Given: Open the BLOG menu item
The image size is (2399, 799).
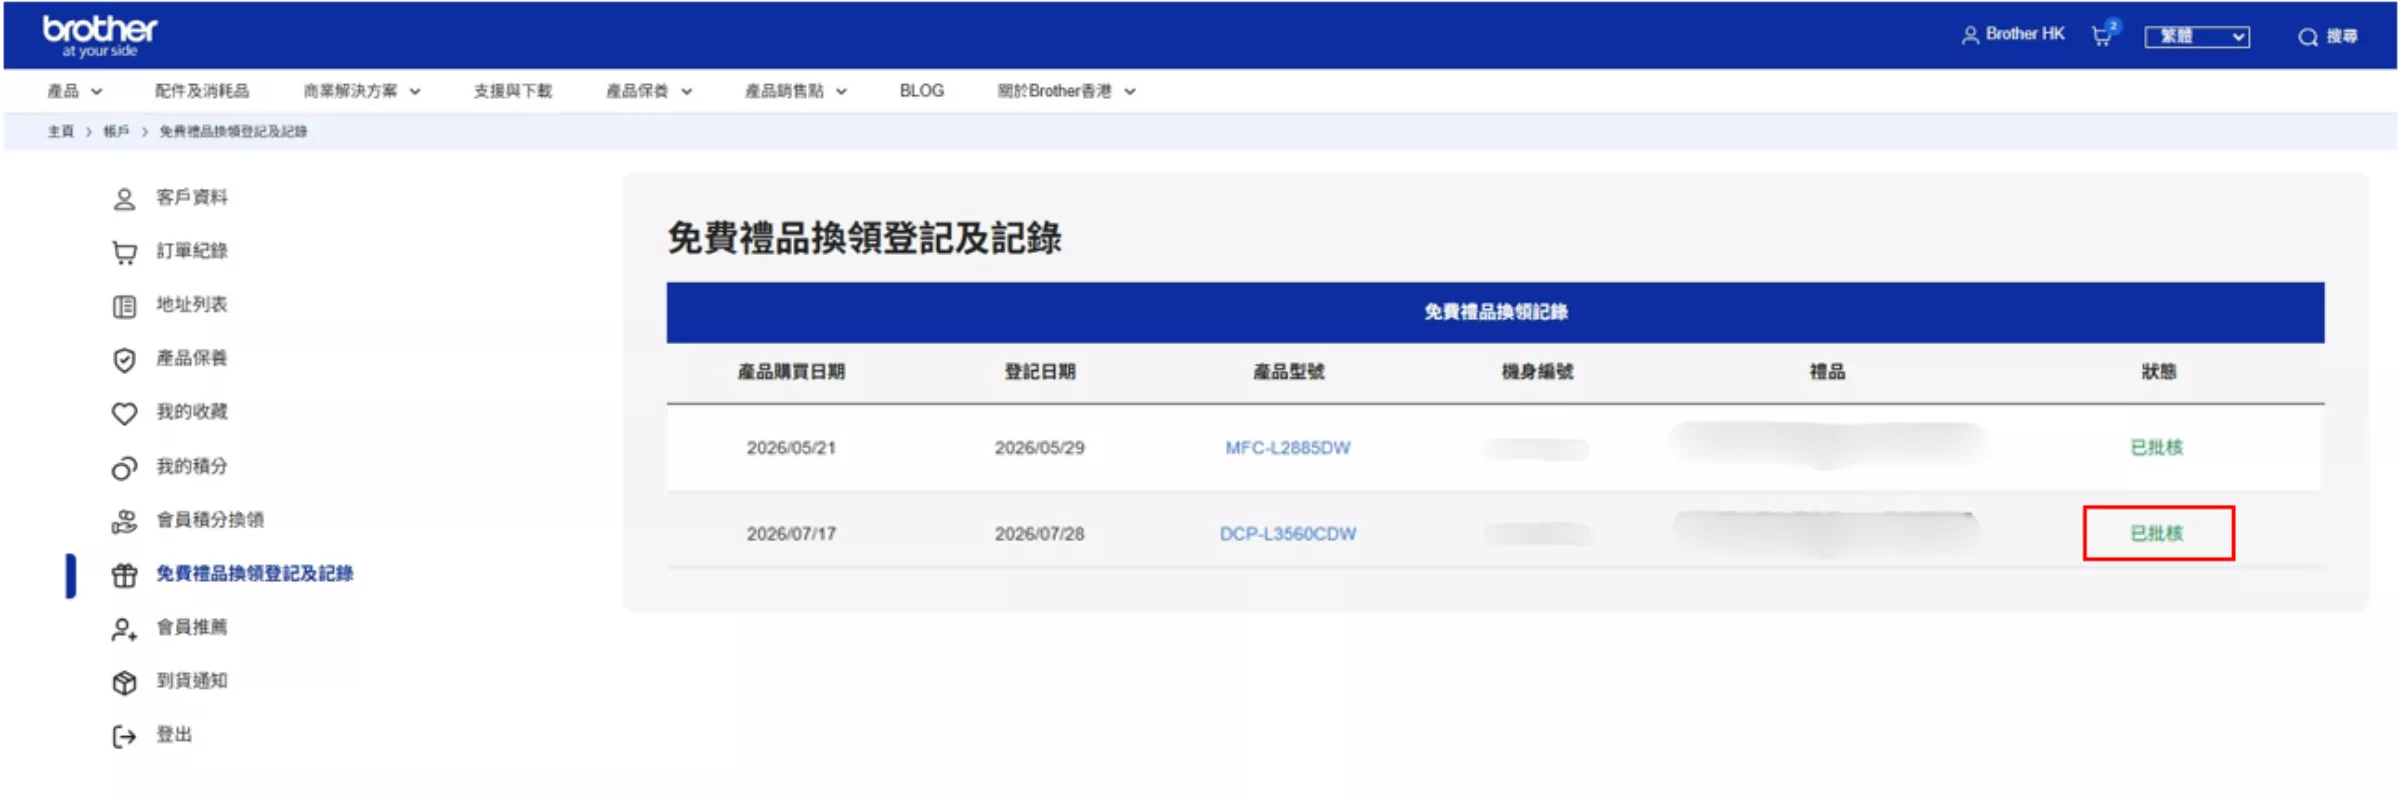Looking at the screenshot, I should 921,91.
